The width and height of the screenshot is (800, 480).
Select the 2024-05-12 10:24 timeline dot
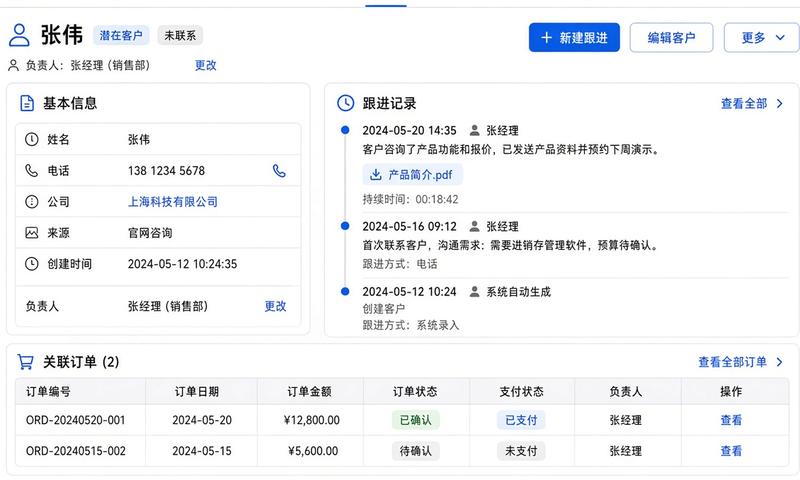pos(345,292)
